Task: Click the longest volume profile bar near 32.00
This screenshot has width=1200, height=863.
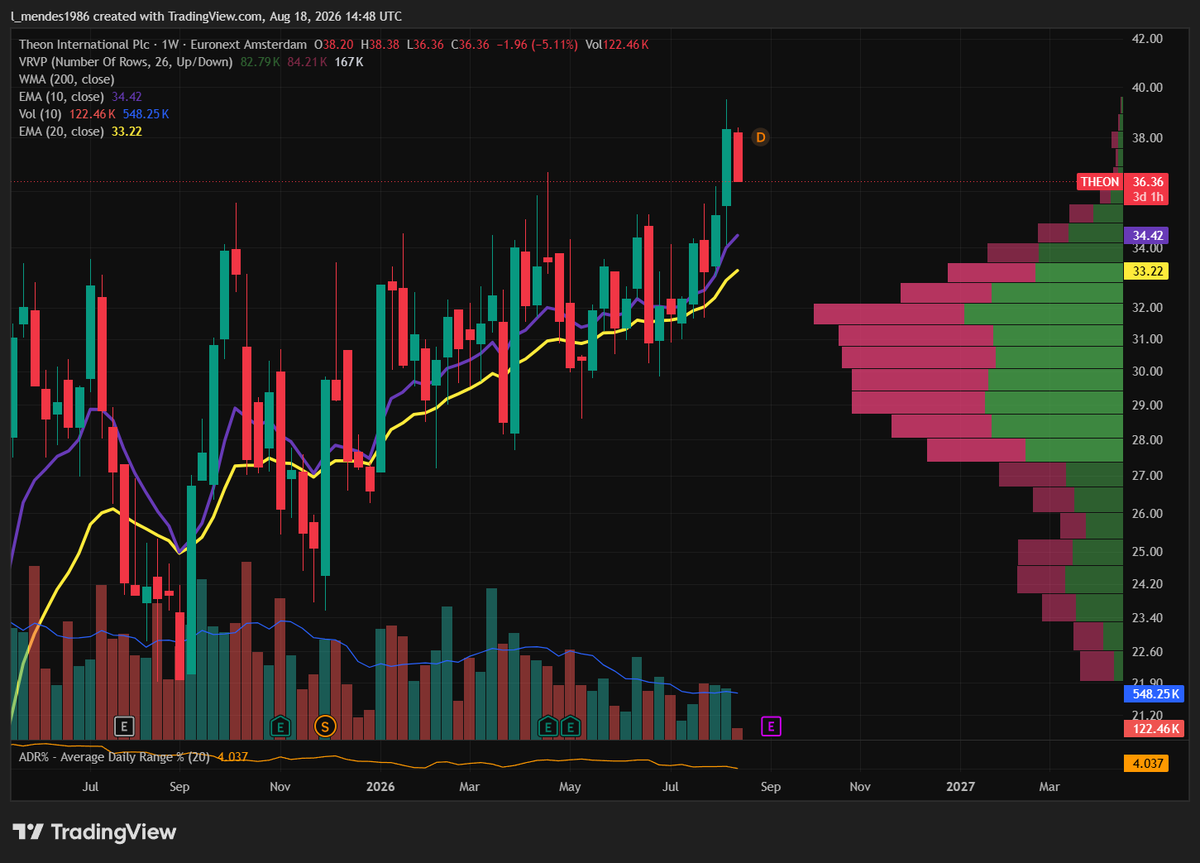Action: [968, 314]
